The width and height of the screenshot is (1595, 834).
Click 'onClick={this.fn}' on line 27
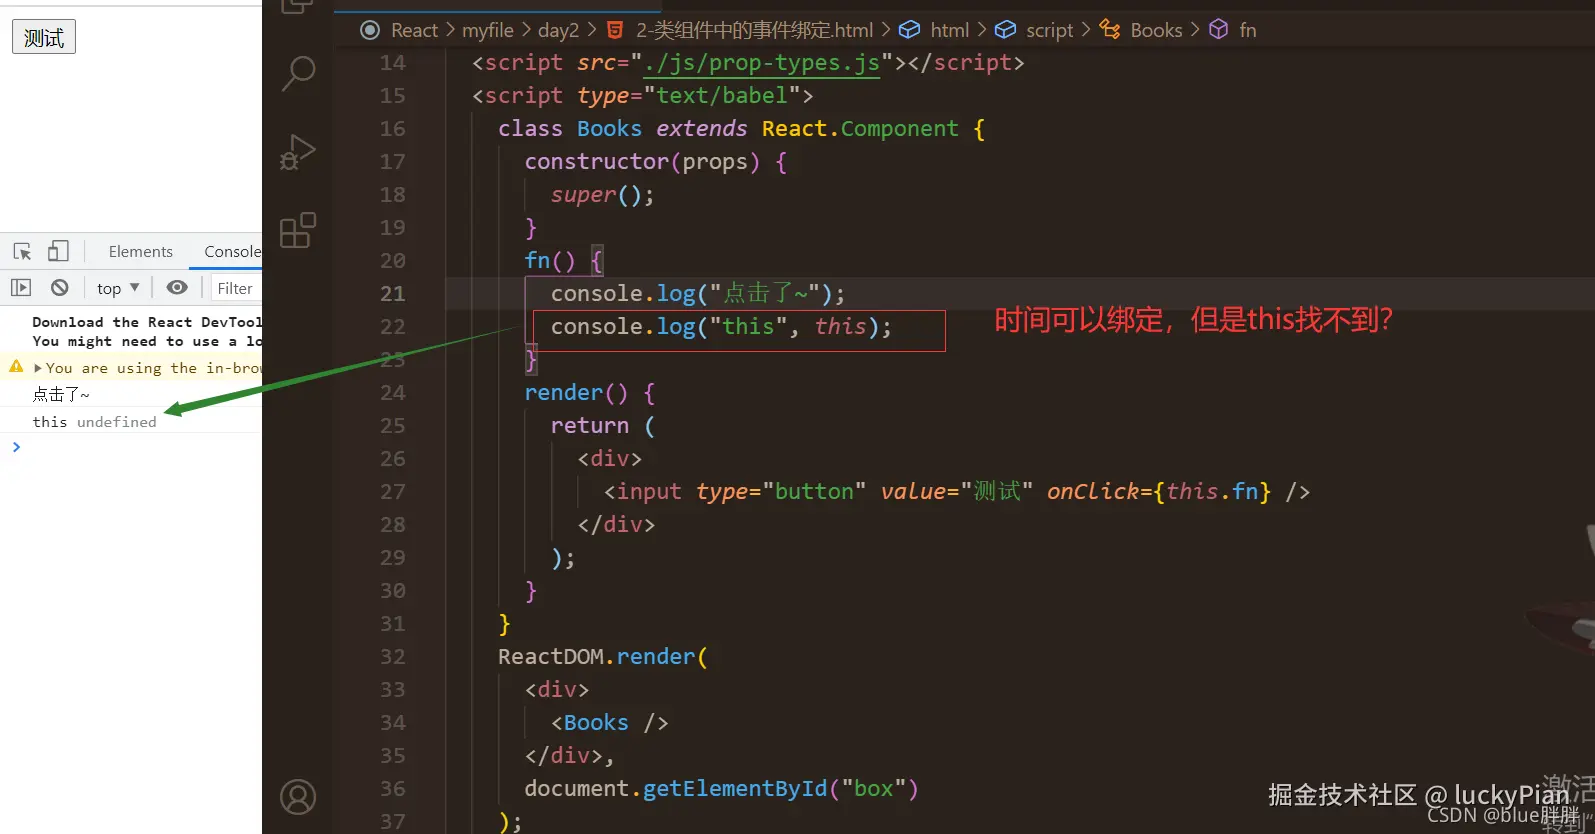click(1159, 492)
